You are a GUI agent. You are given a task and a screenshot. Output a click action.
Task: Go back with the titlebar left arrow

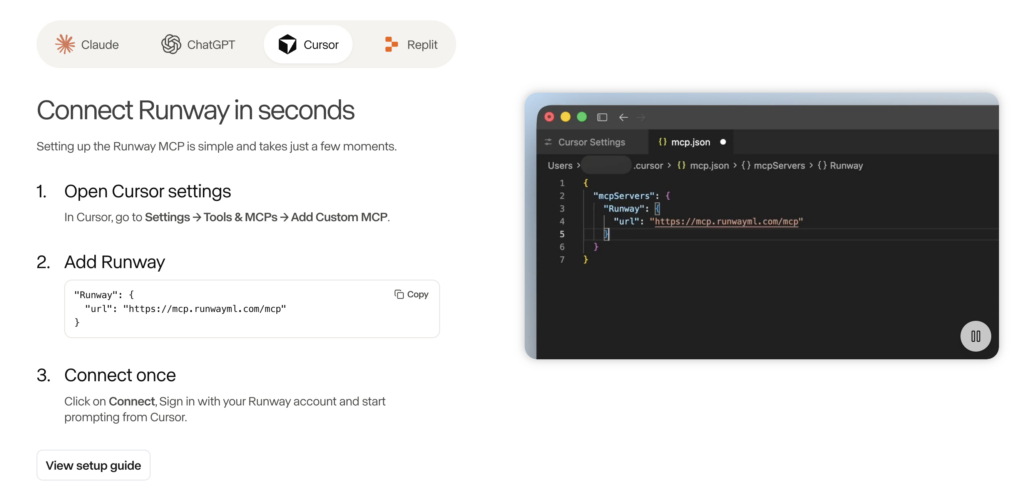[623, 118]
